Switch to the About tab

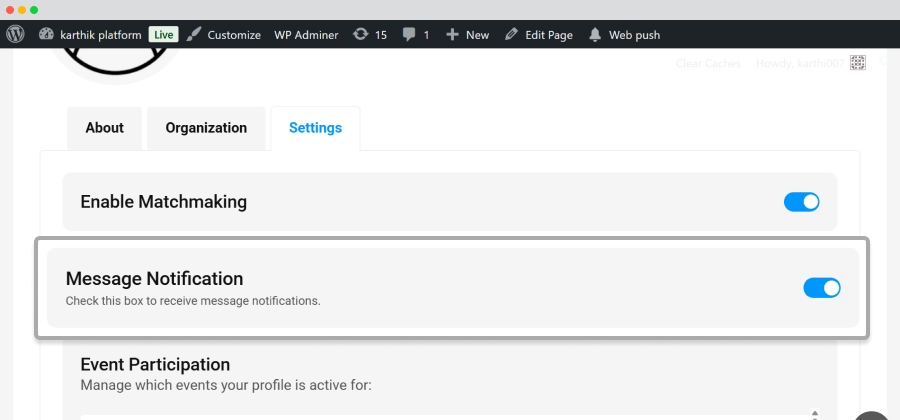coord(104,128)
